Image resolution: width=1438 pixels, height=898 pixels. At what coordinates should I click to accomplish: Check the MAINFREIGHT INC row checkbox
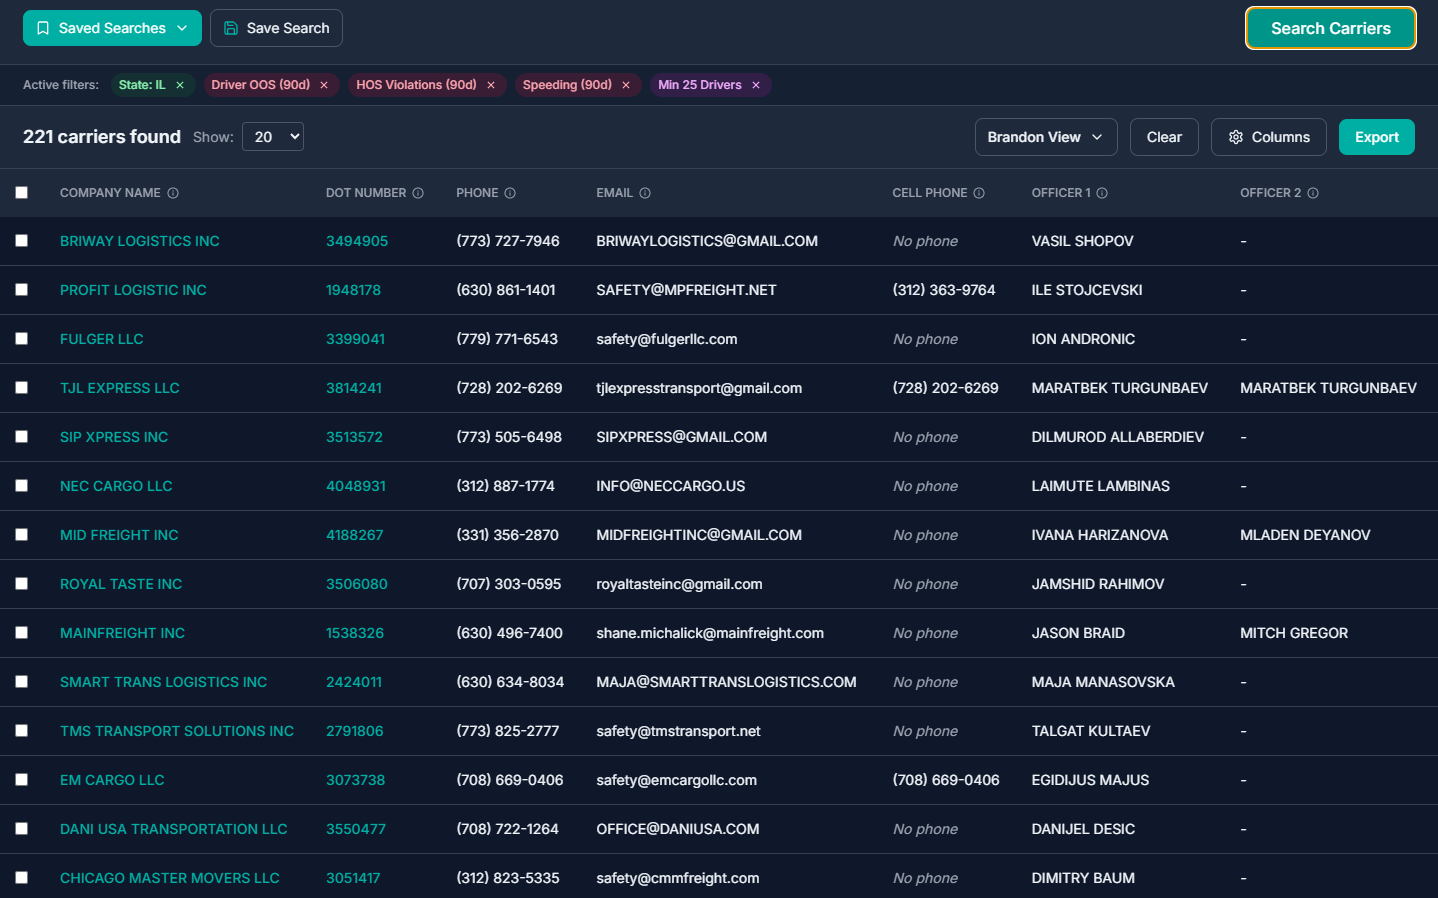pos(22,632)
